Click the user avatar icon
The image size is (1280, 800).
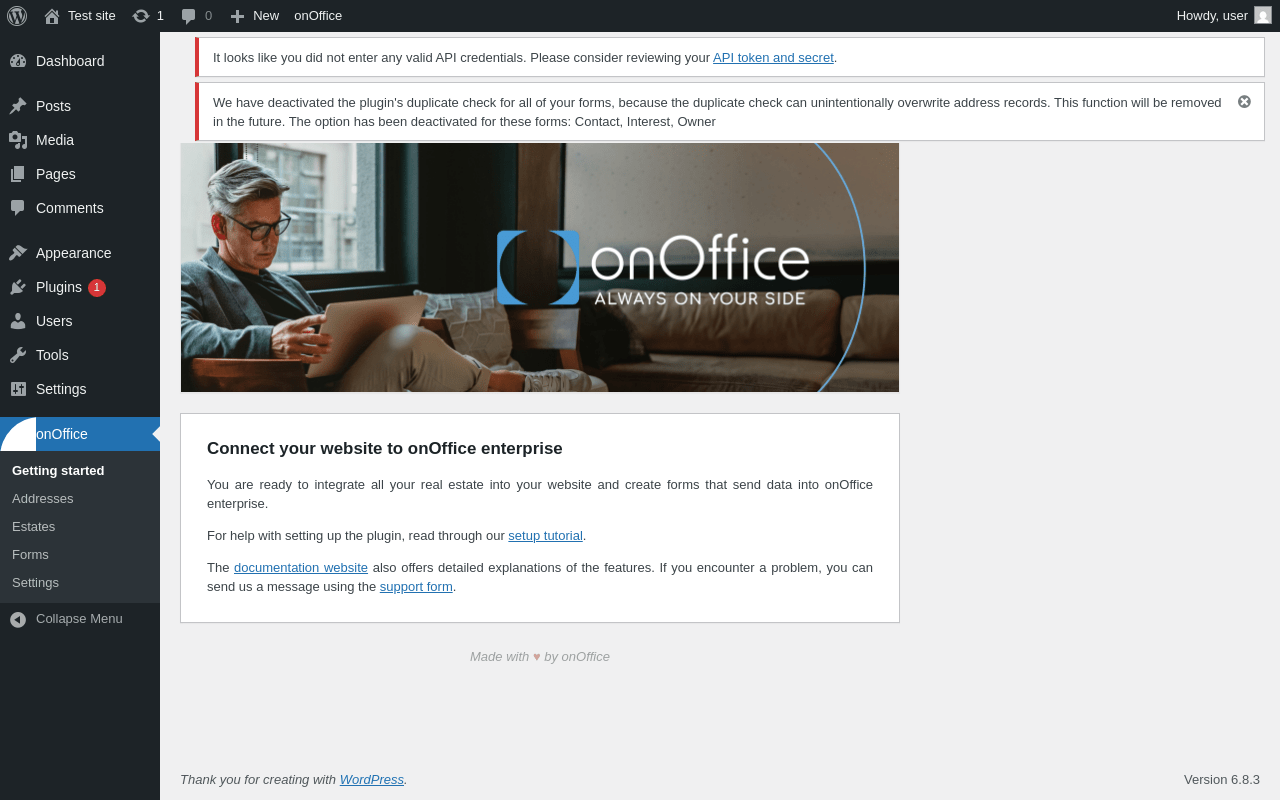[x=1263, y=15]
